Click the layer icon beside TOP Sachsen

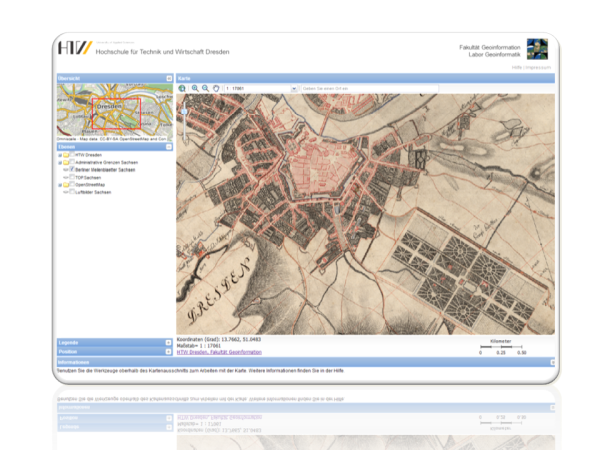66,177
